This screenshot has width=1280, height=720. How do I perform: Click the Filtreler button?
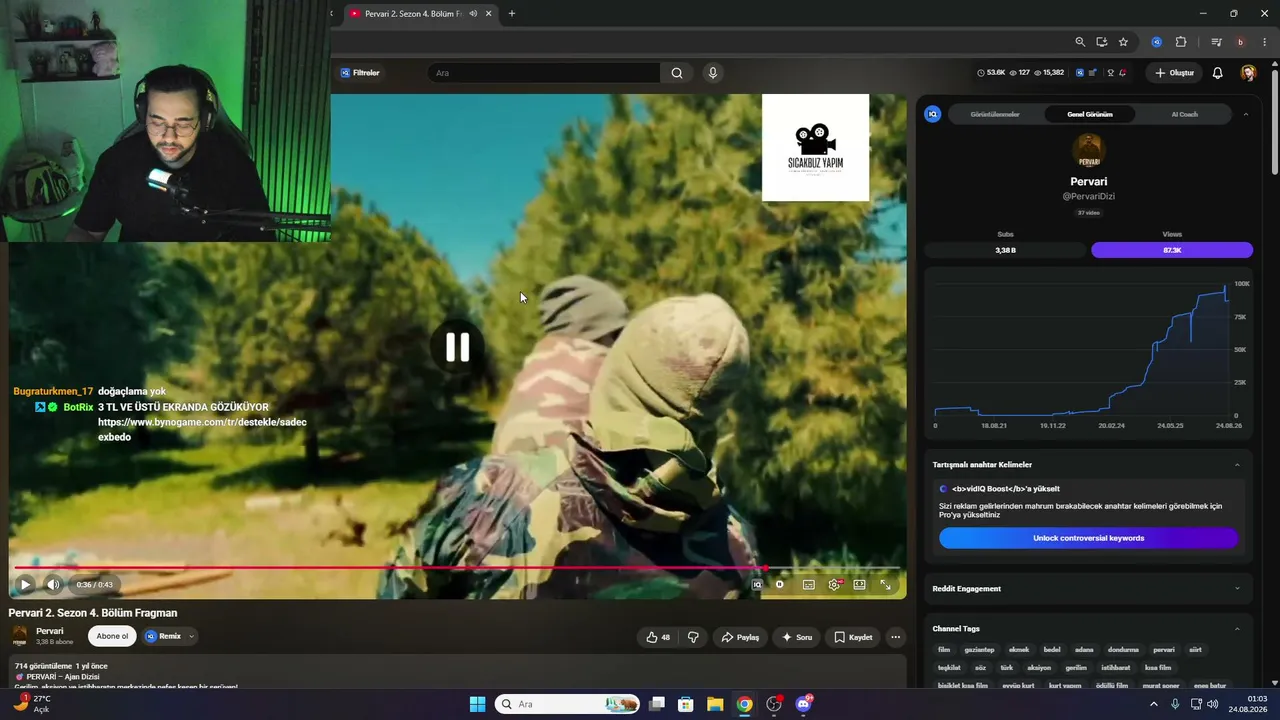click(x=360, y=73)
